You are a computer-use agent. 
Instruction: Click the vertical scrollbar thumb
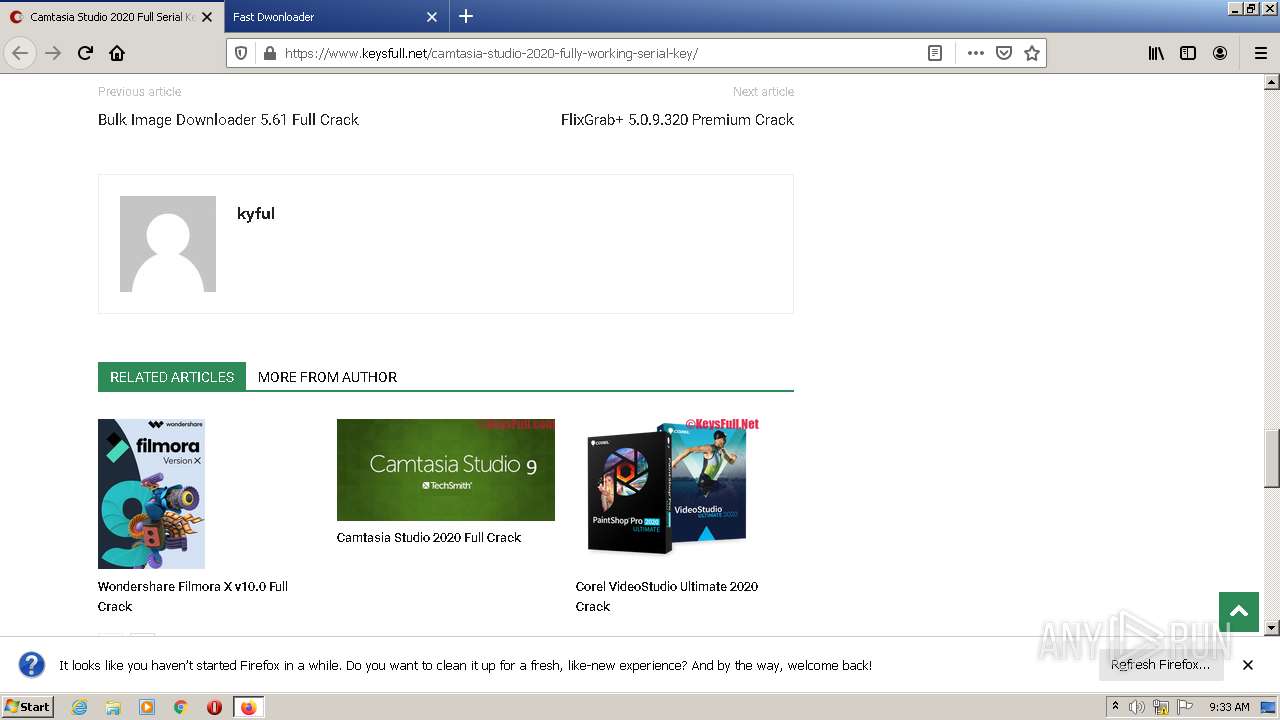tap(1272, 457)
